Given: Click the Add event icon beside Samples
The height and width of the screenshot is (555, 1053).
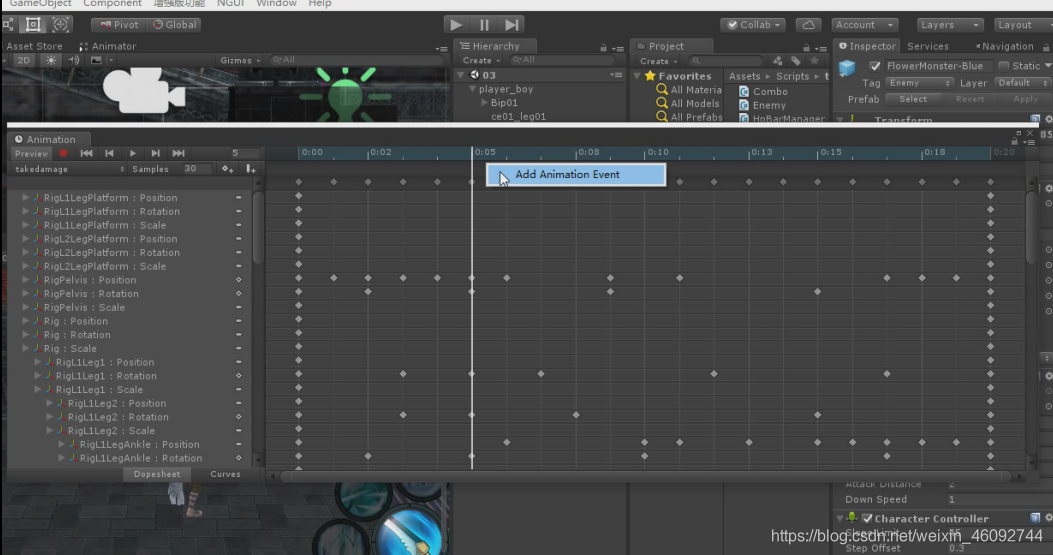Looking at the screenshot, I should (x=251, y=169).
